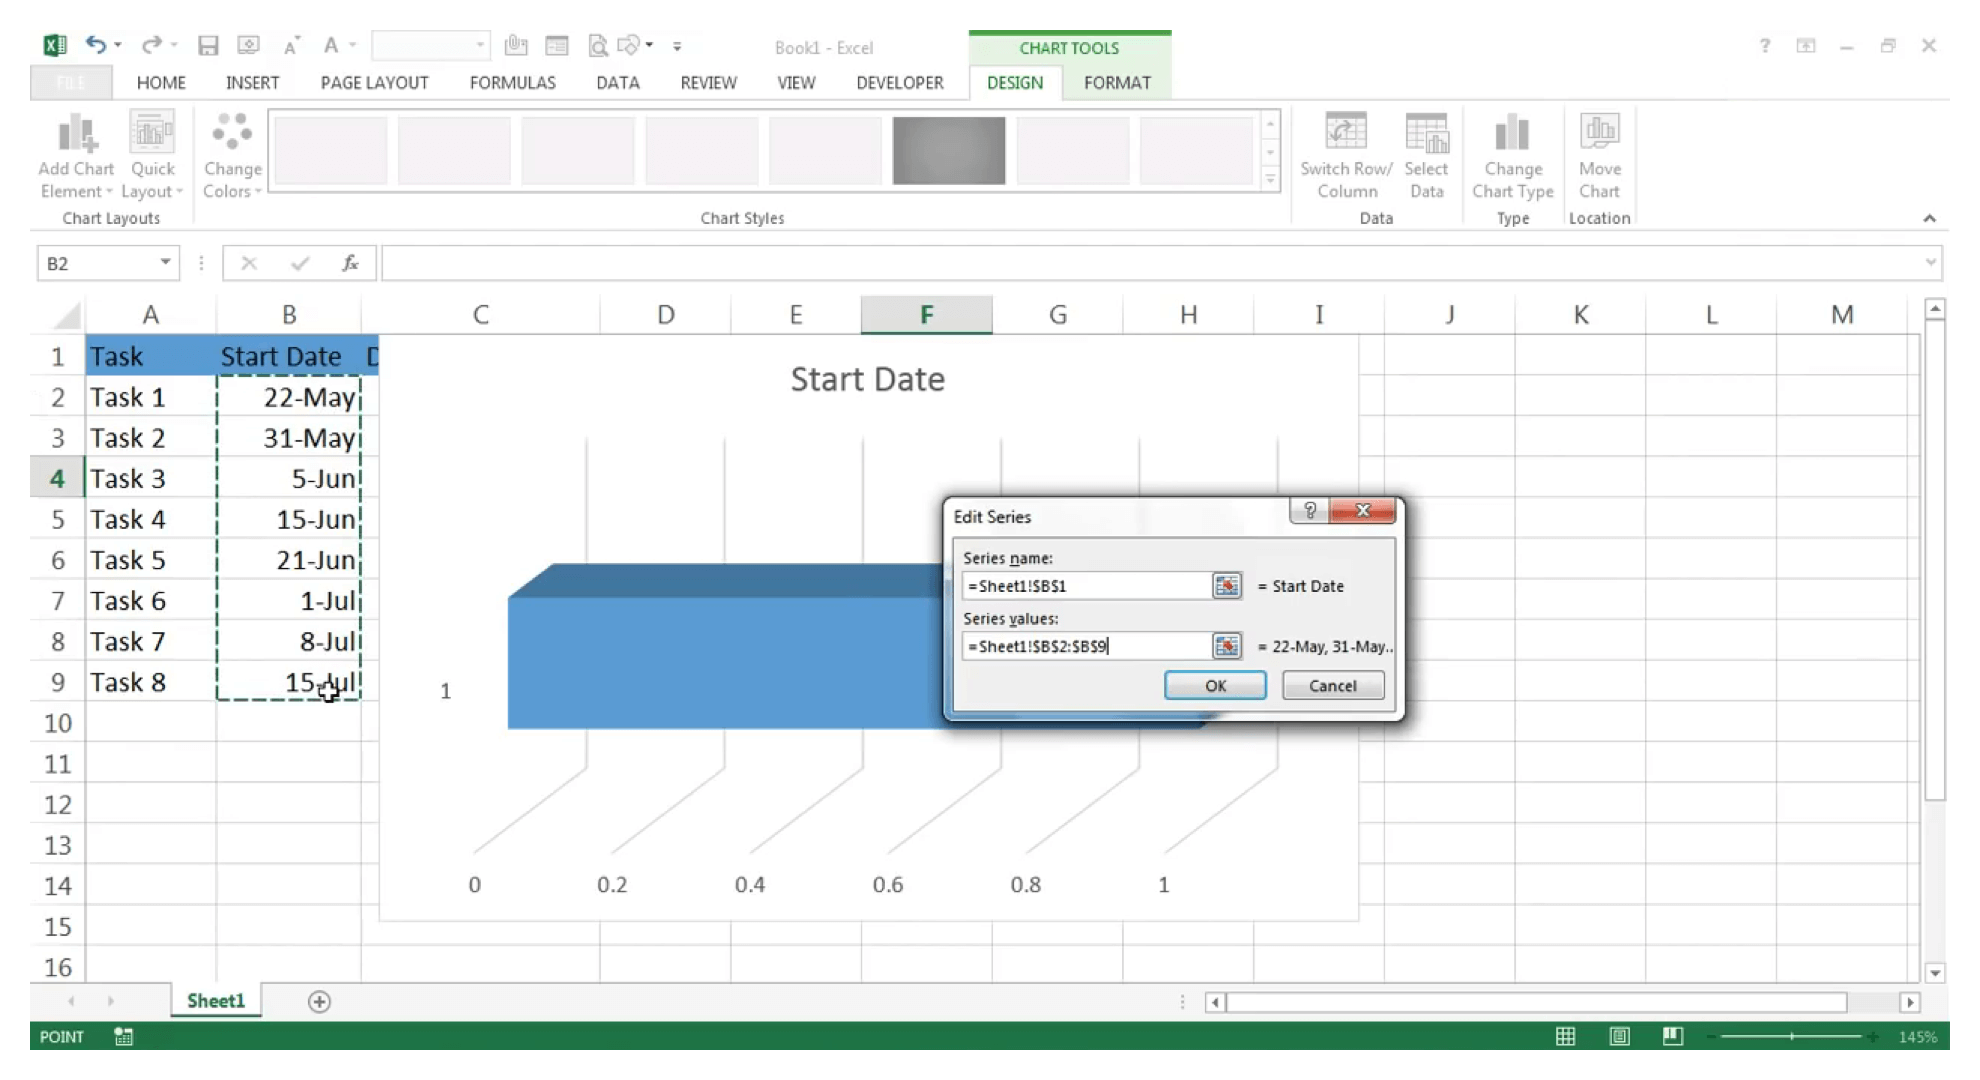Viewport: 1980px width, 1080px height.
Task: Click the series range picker icon next to Series name
Action: point(1223,585)
